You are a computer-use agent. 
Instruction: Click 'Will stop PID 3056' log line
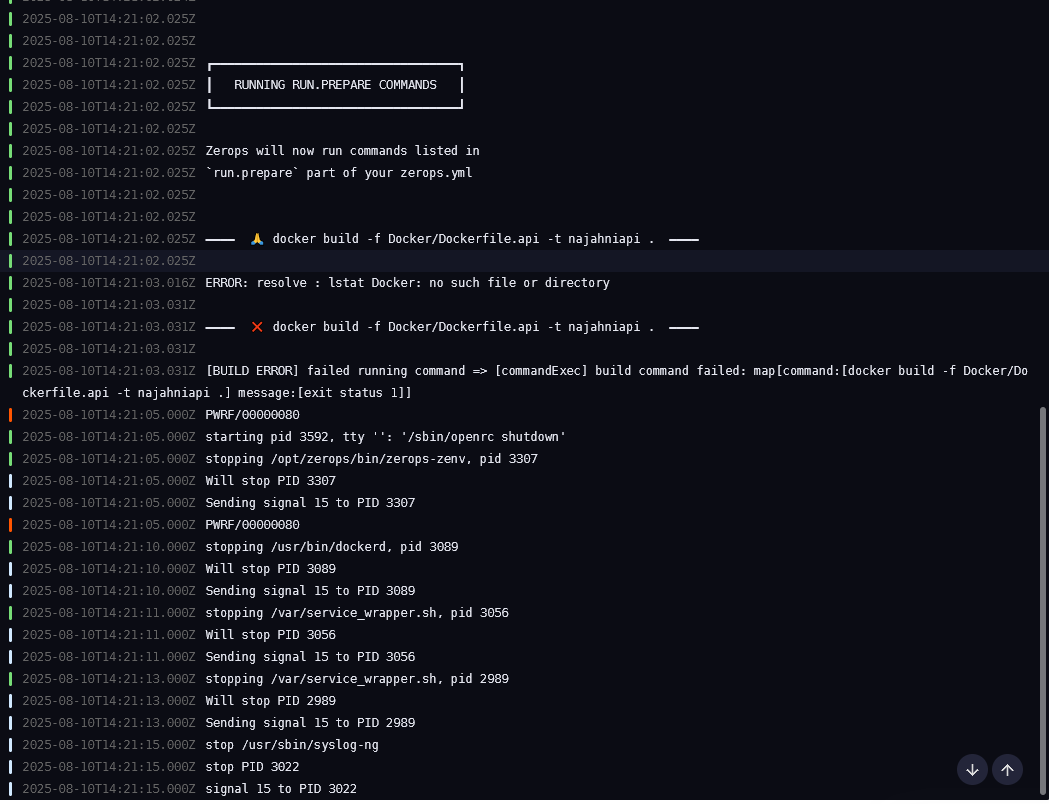(x=270, y=635)
